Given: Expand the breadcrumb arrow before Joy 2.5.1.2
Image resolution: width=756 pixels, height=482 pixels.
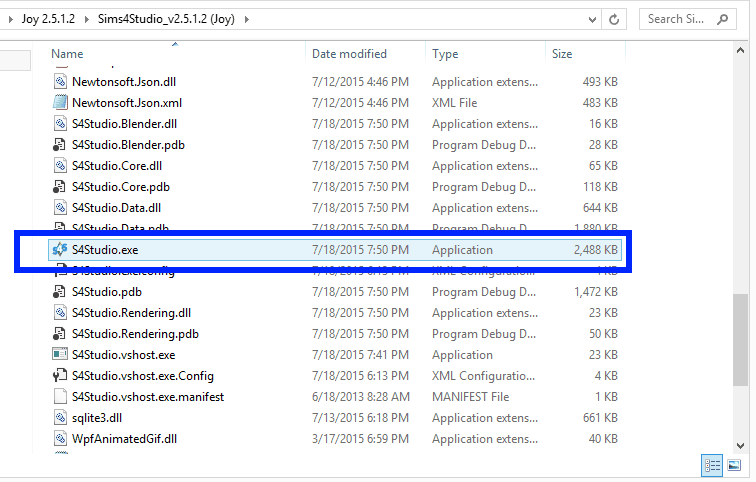Looking at the screenshot, I should tap(11, 19).
